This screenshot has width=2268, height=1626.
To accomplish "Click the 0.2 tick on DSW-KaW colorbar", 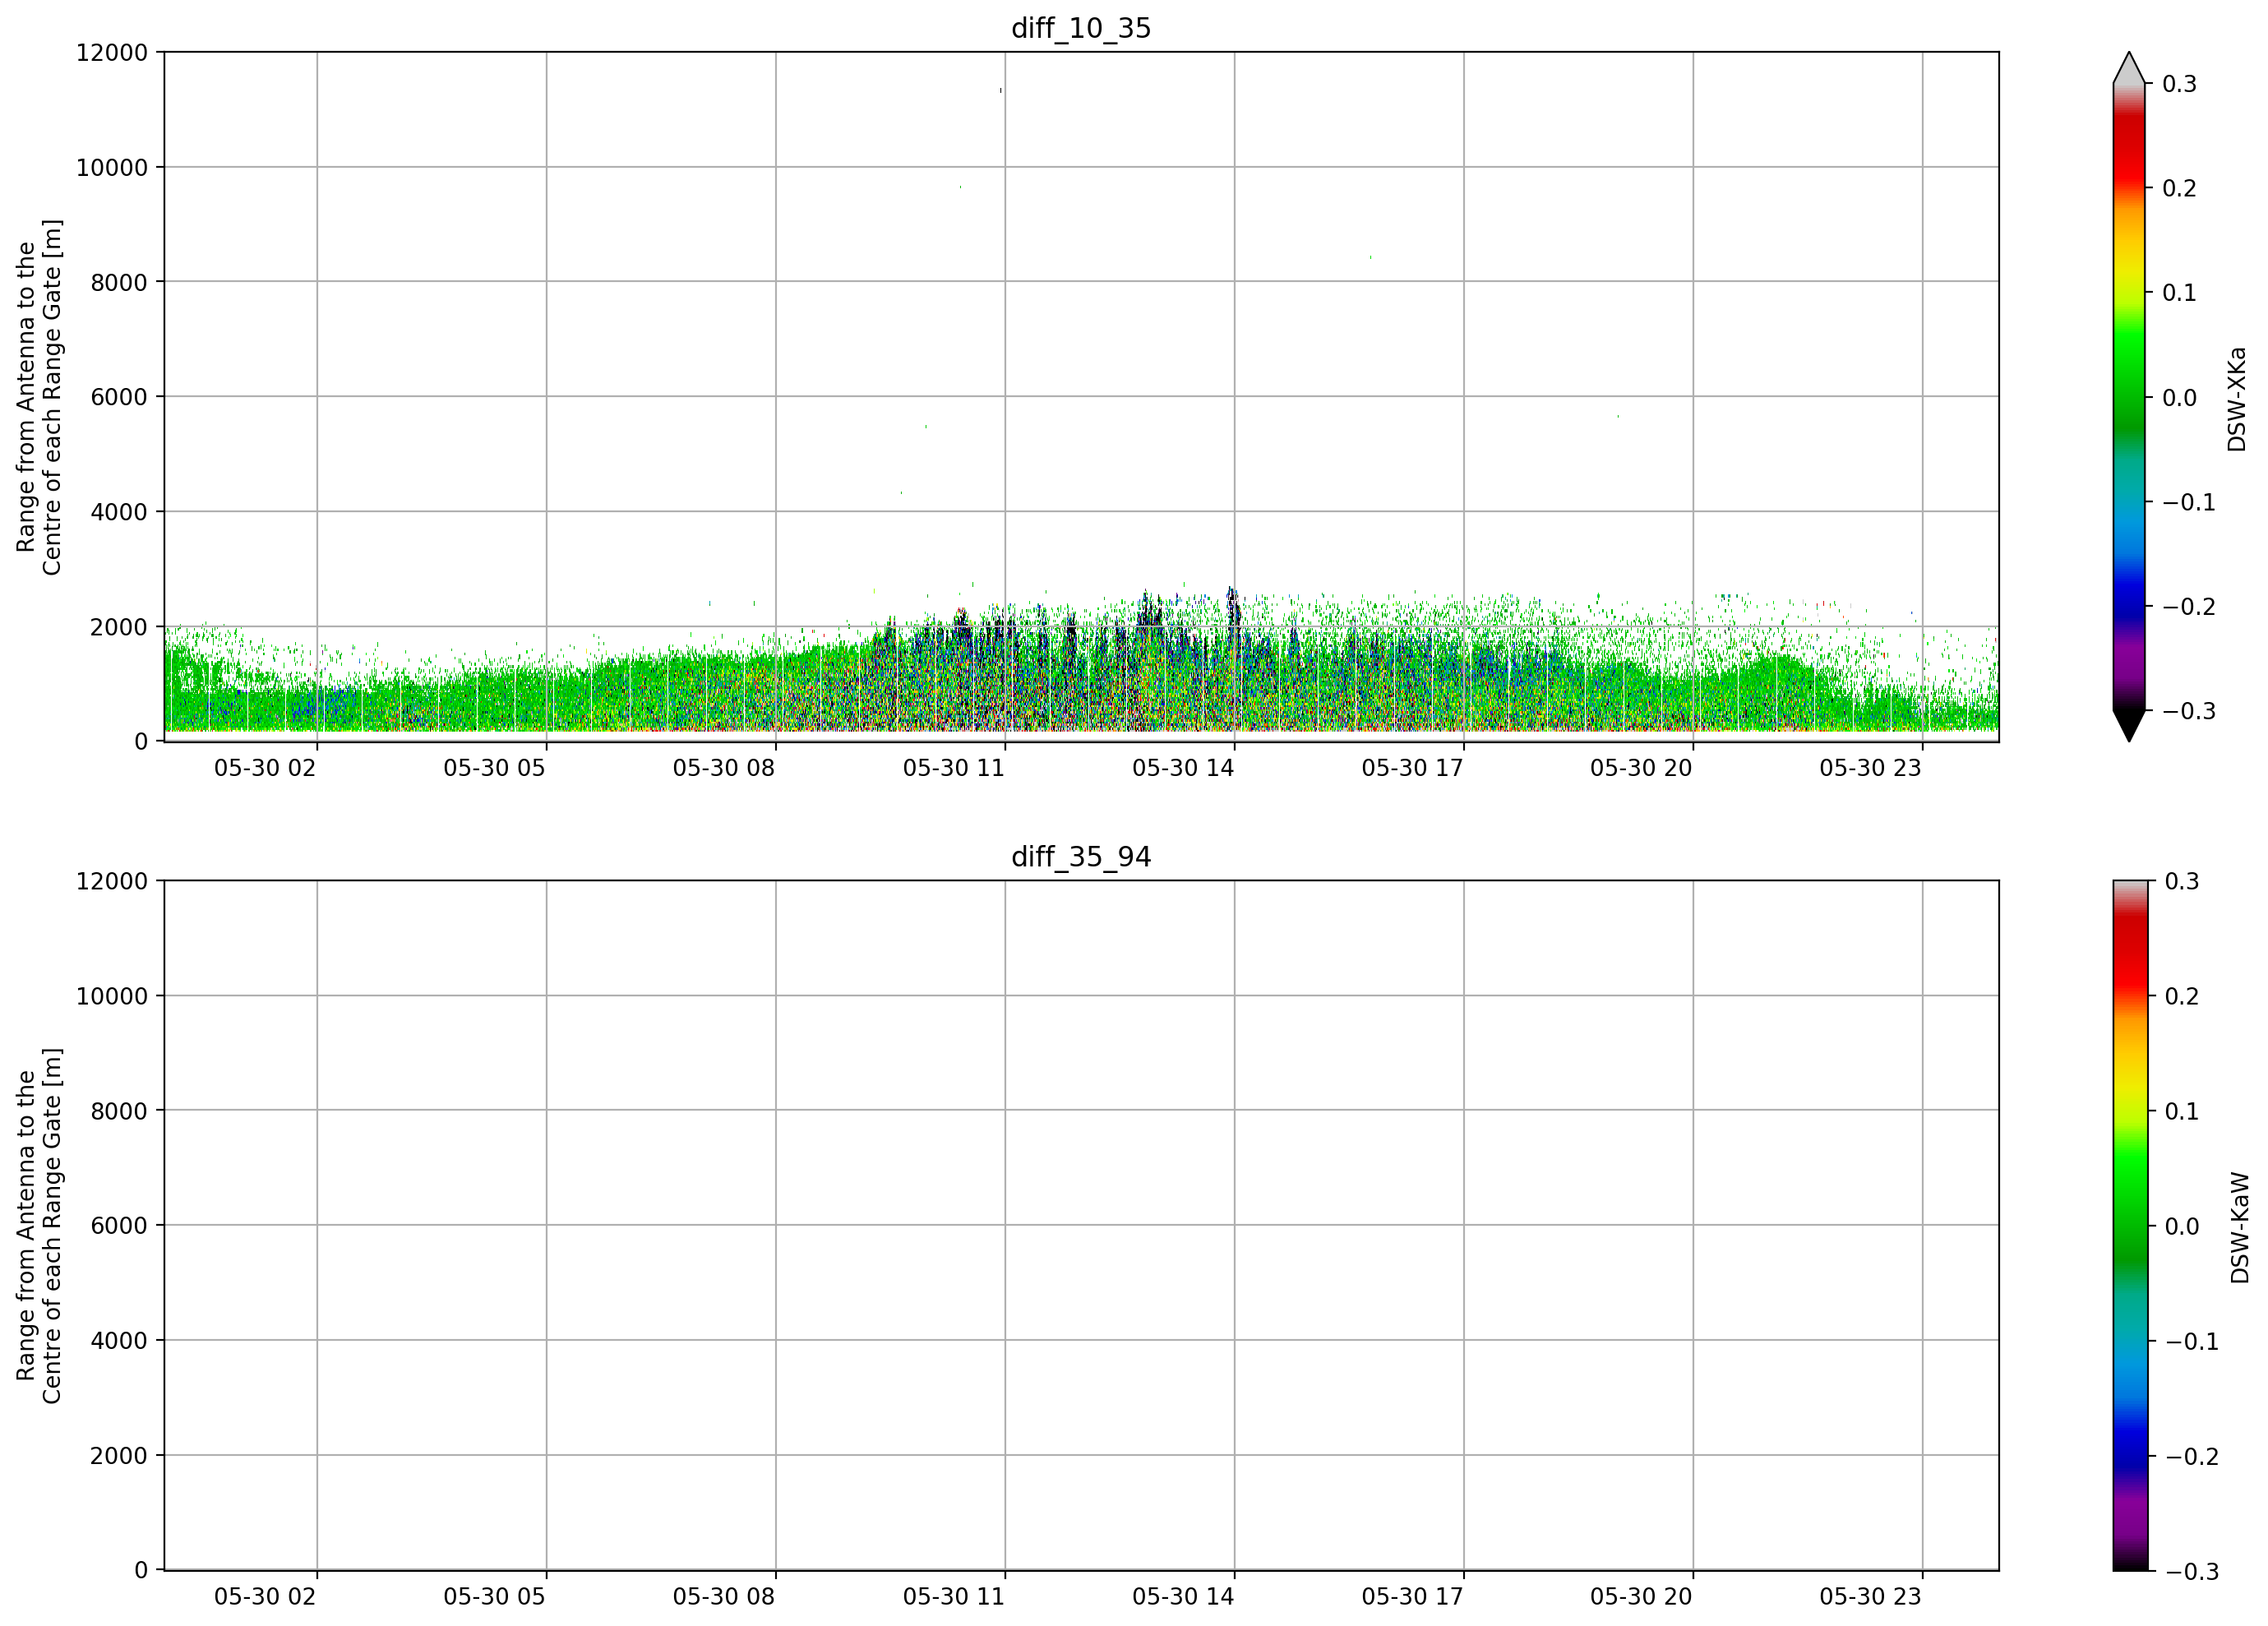I will [x=2182, y=996].
